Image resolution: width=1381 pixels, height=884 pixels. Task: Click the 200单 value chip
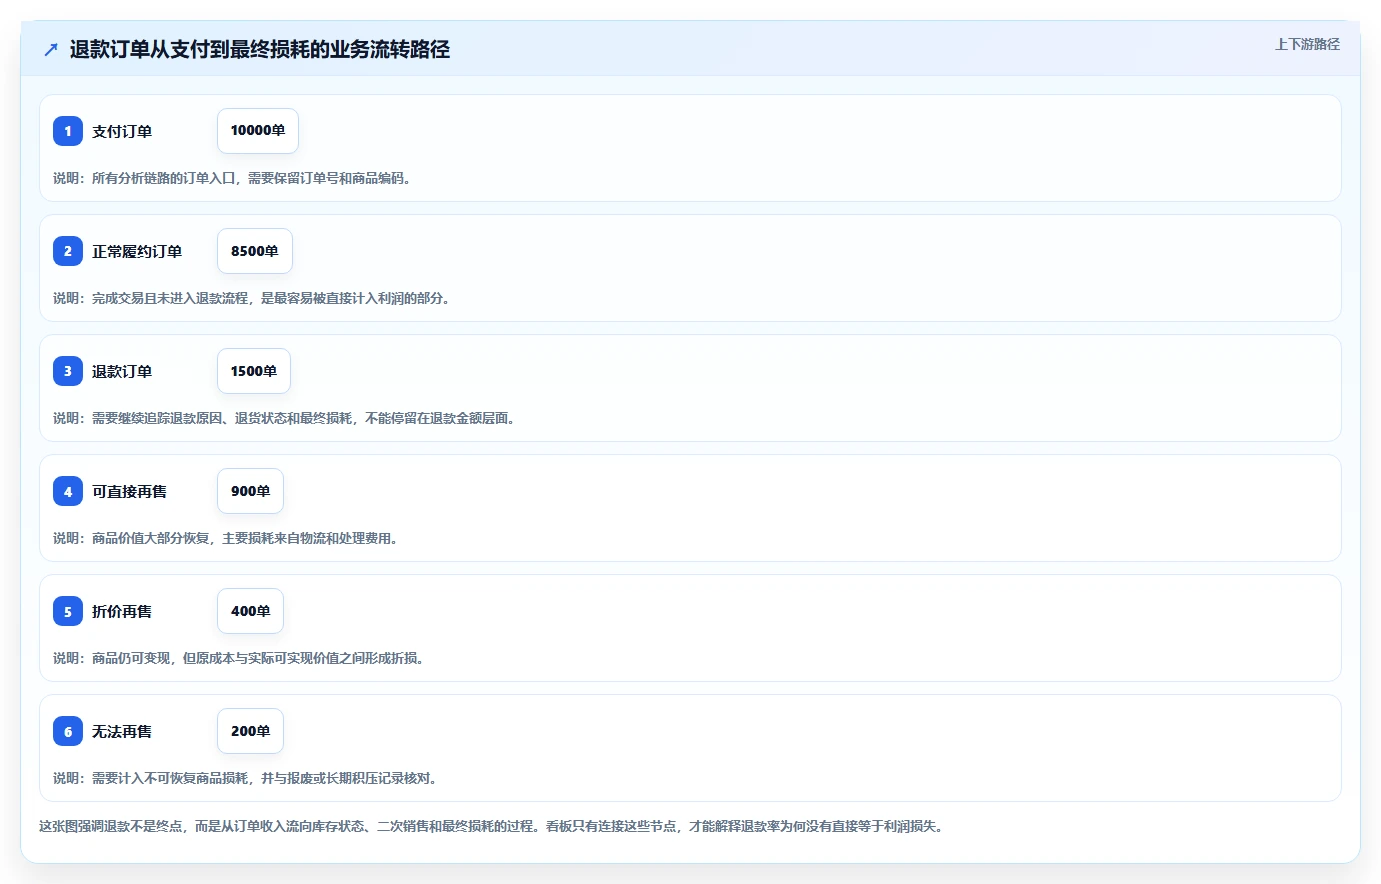[250, 731]
